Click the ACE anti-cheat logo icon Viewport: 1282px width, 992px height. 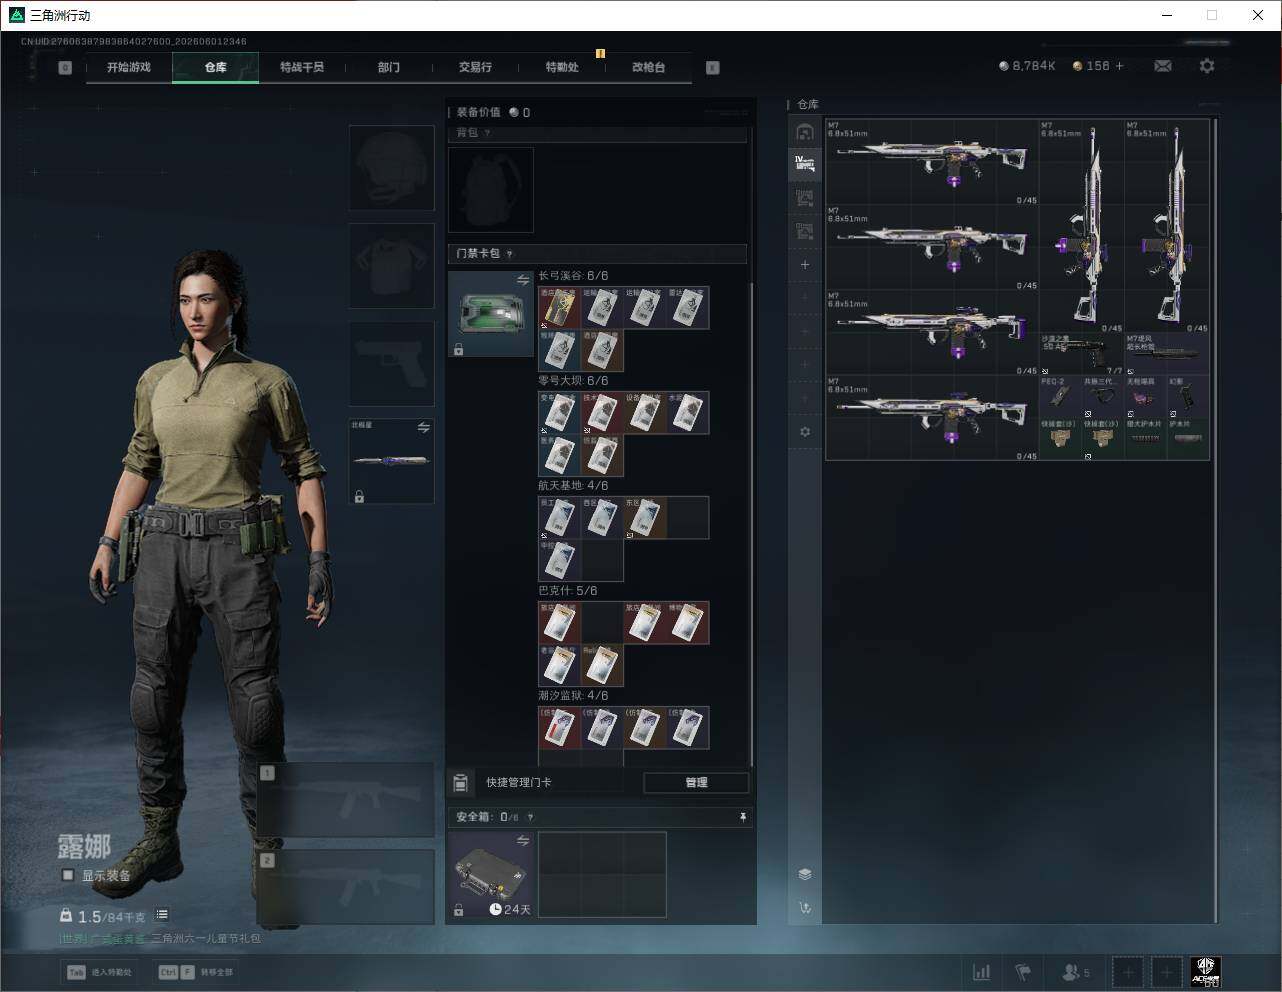click(x=1205, y=971)
